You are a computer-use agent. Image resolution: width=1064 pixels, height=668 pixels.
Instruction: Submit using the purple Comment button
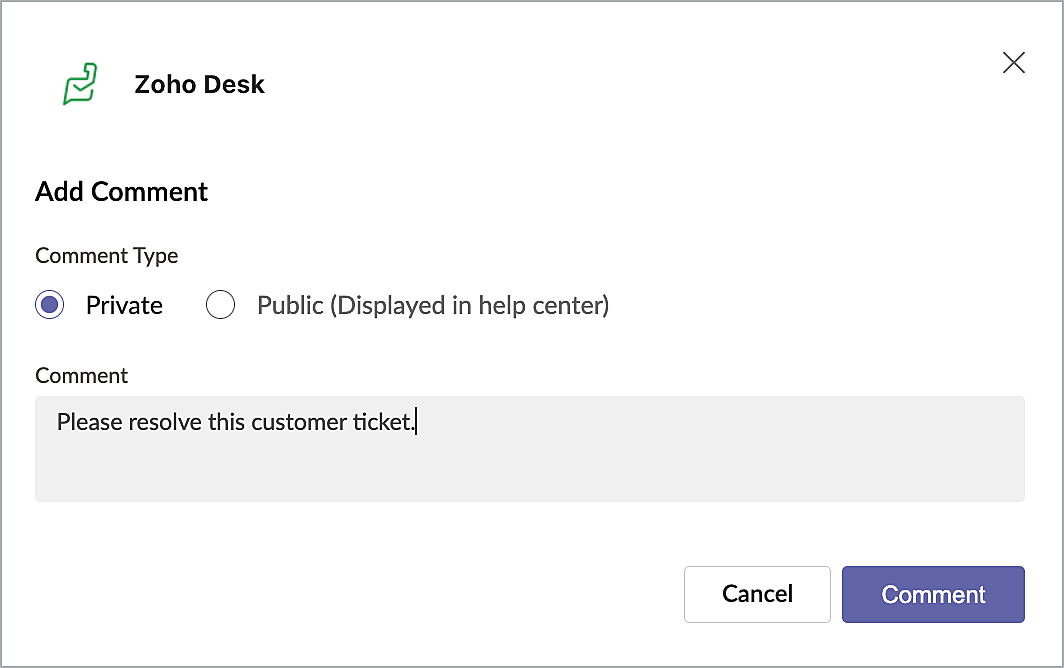point(933,594)
